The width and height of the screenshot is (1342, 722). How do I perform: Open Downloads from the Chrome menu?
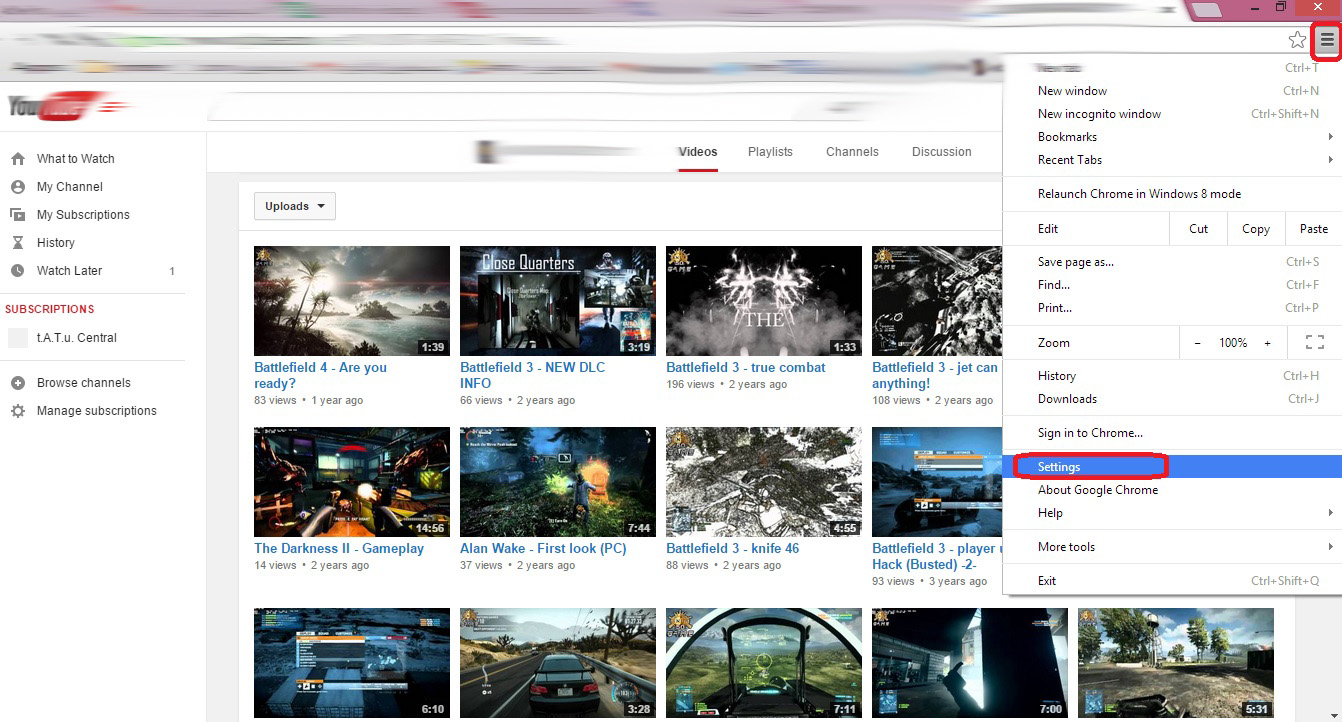coord(1171,399)
